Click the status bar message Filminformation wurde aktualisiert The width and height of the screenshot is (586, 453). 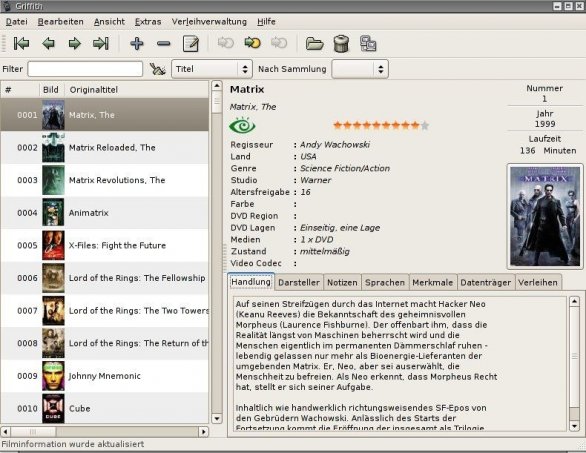[x=73, y=444]
